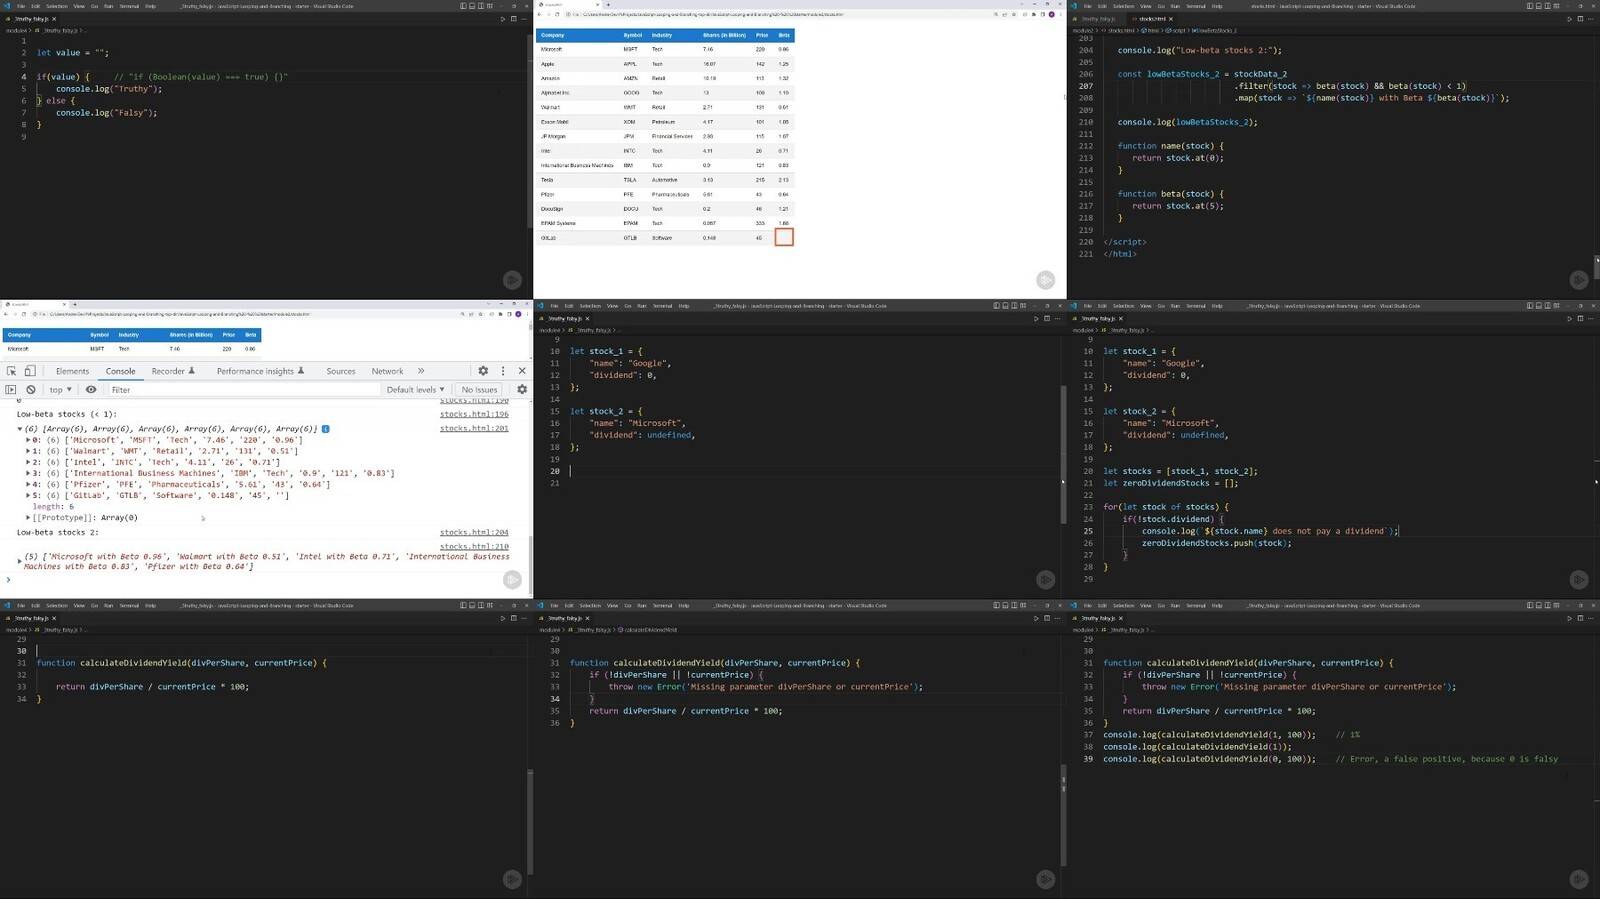
Task: Switch to _truthy_falsy.js tab beside stocks.html
Action: tap(1097, 18)
